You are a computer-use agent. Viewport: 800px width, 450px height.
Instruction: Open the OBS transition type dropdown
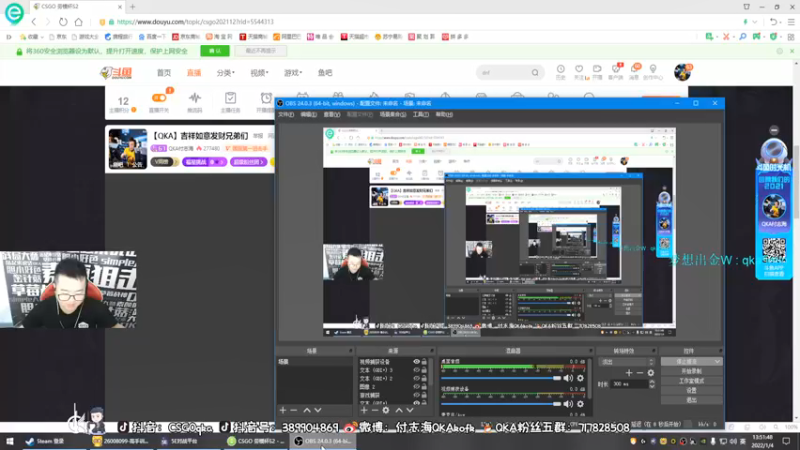(626, 362)
